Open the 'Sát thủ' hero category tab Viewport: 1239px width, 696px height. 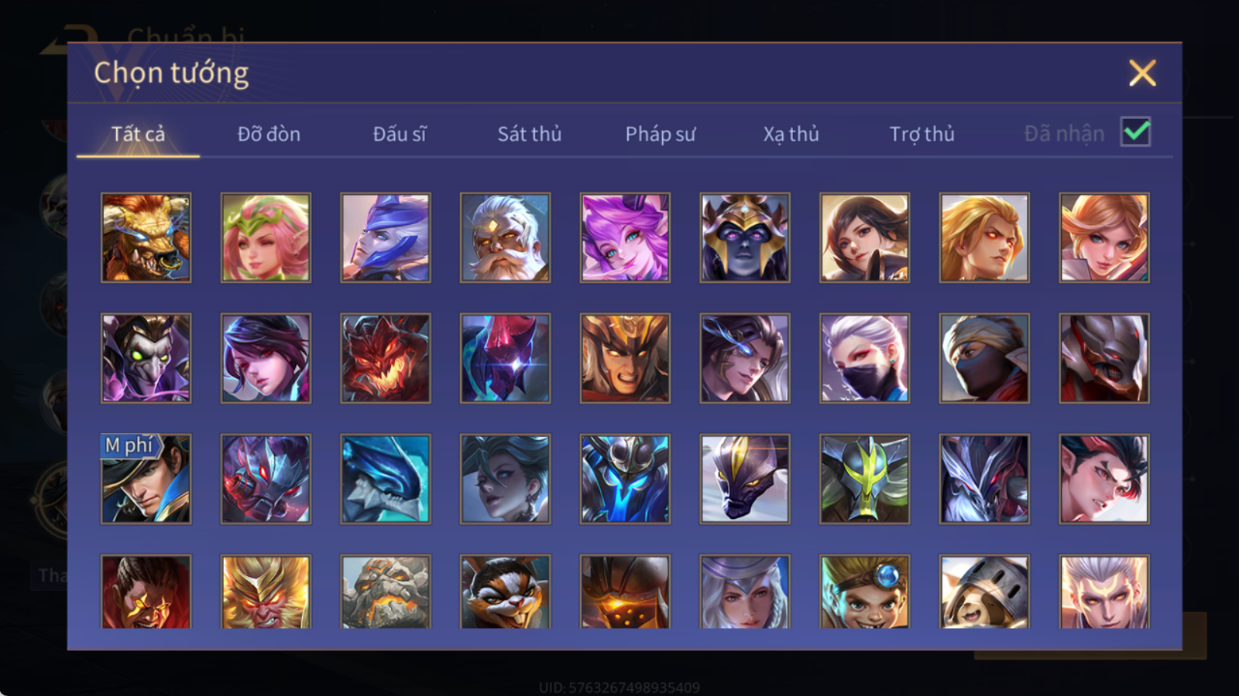(529, 134)
